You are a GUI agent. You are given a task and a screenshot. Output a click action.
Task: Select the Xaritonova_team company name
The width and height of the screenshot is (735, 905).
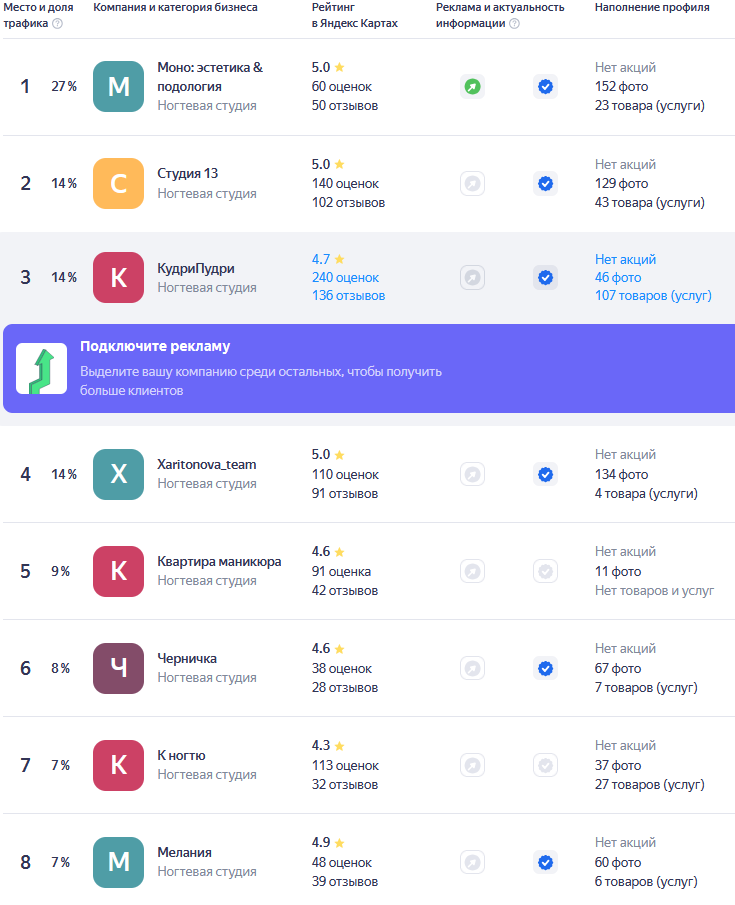207,464
